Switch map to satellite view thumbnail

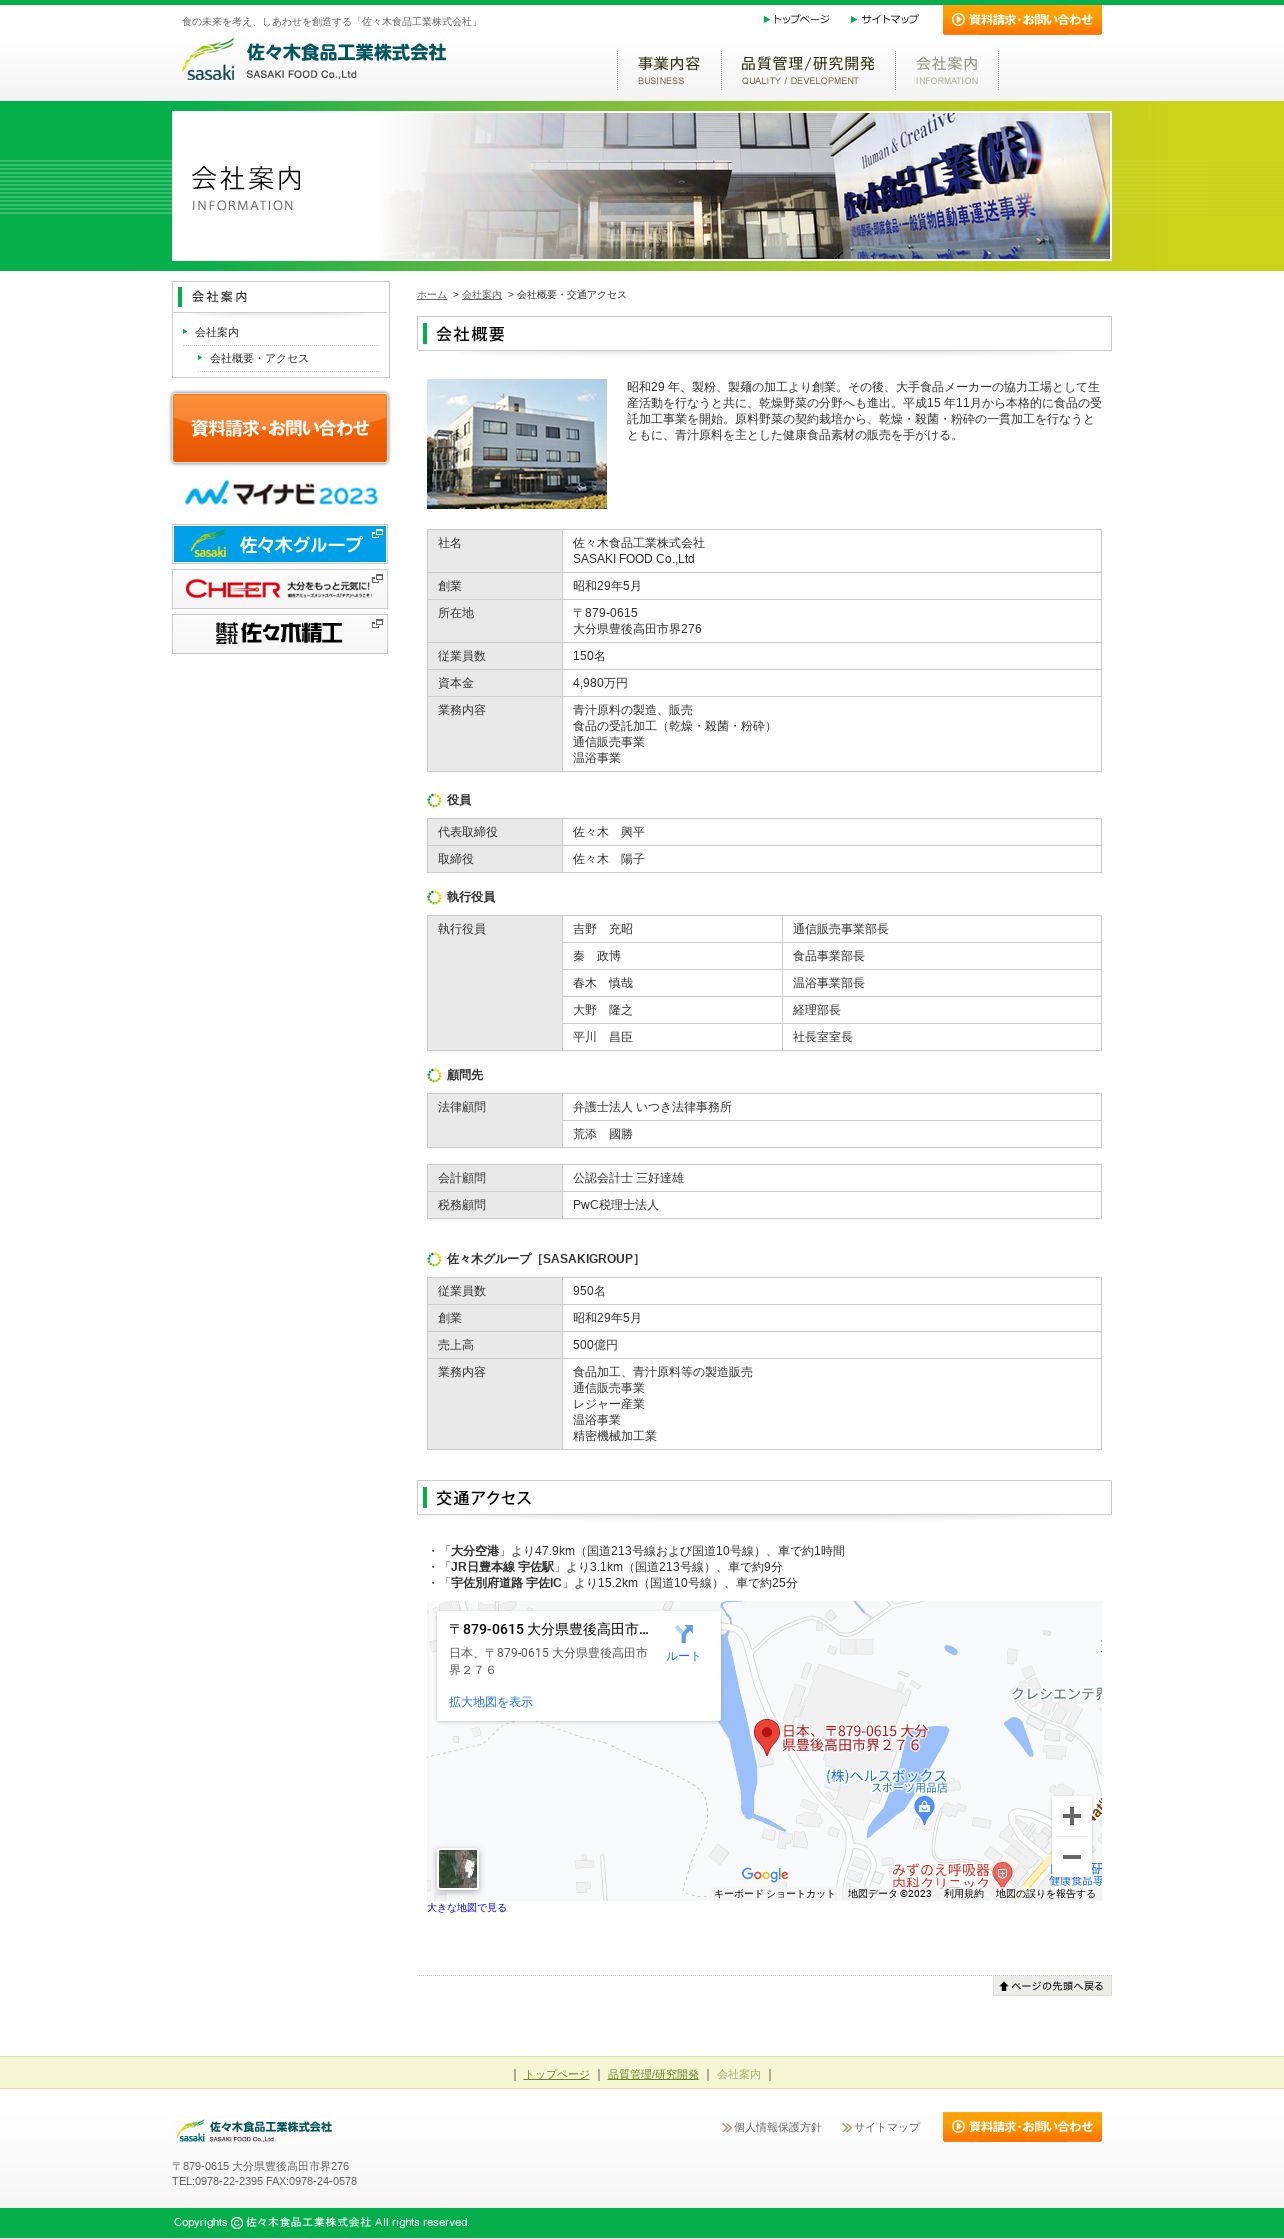point(458,1869)
